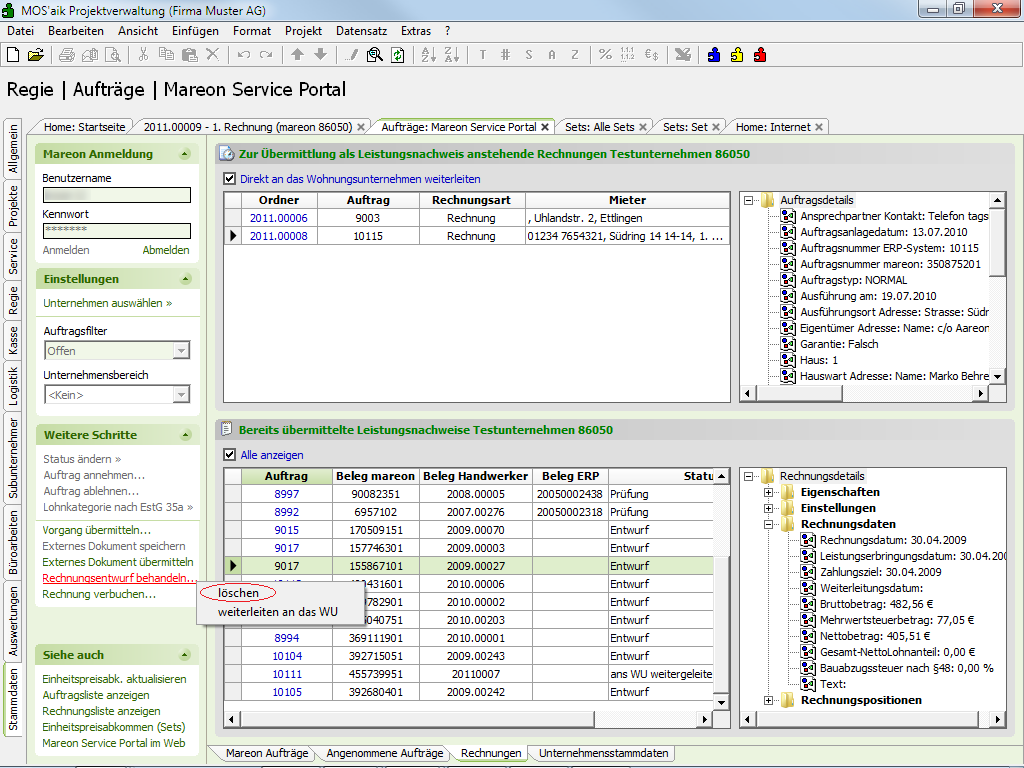
Task: Click the Auftrag 10111 table cell
Action: (287, 674)
